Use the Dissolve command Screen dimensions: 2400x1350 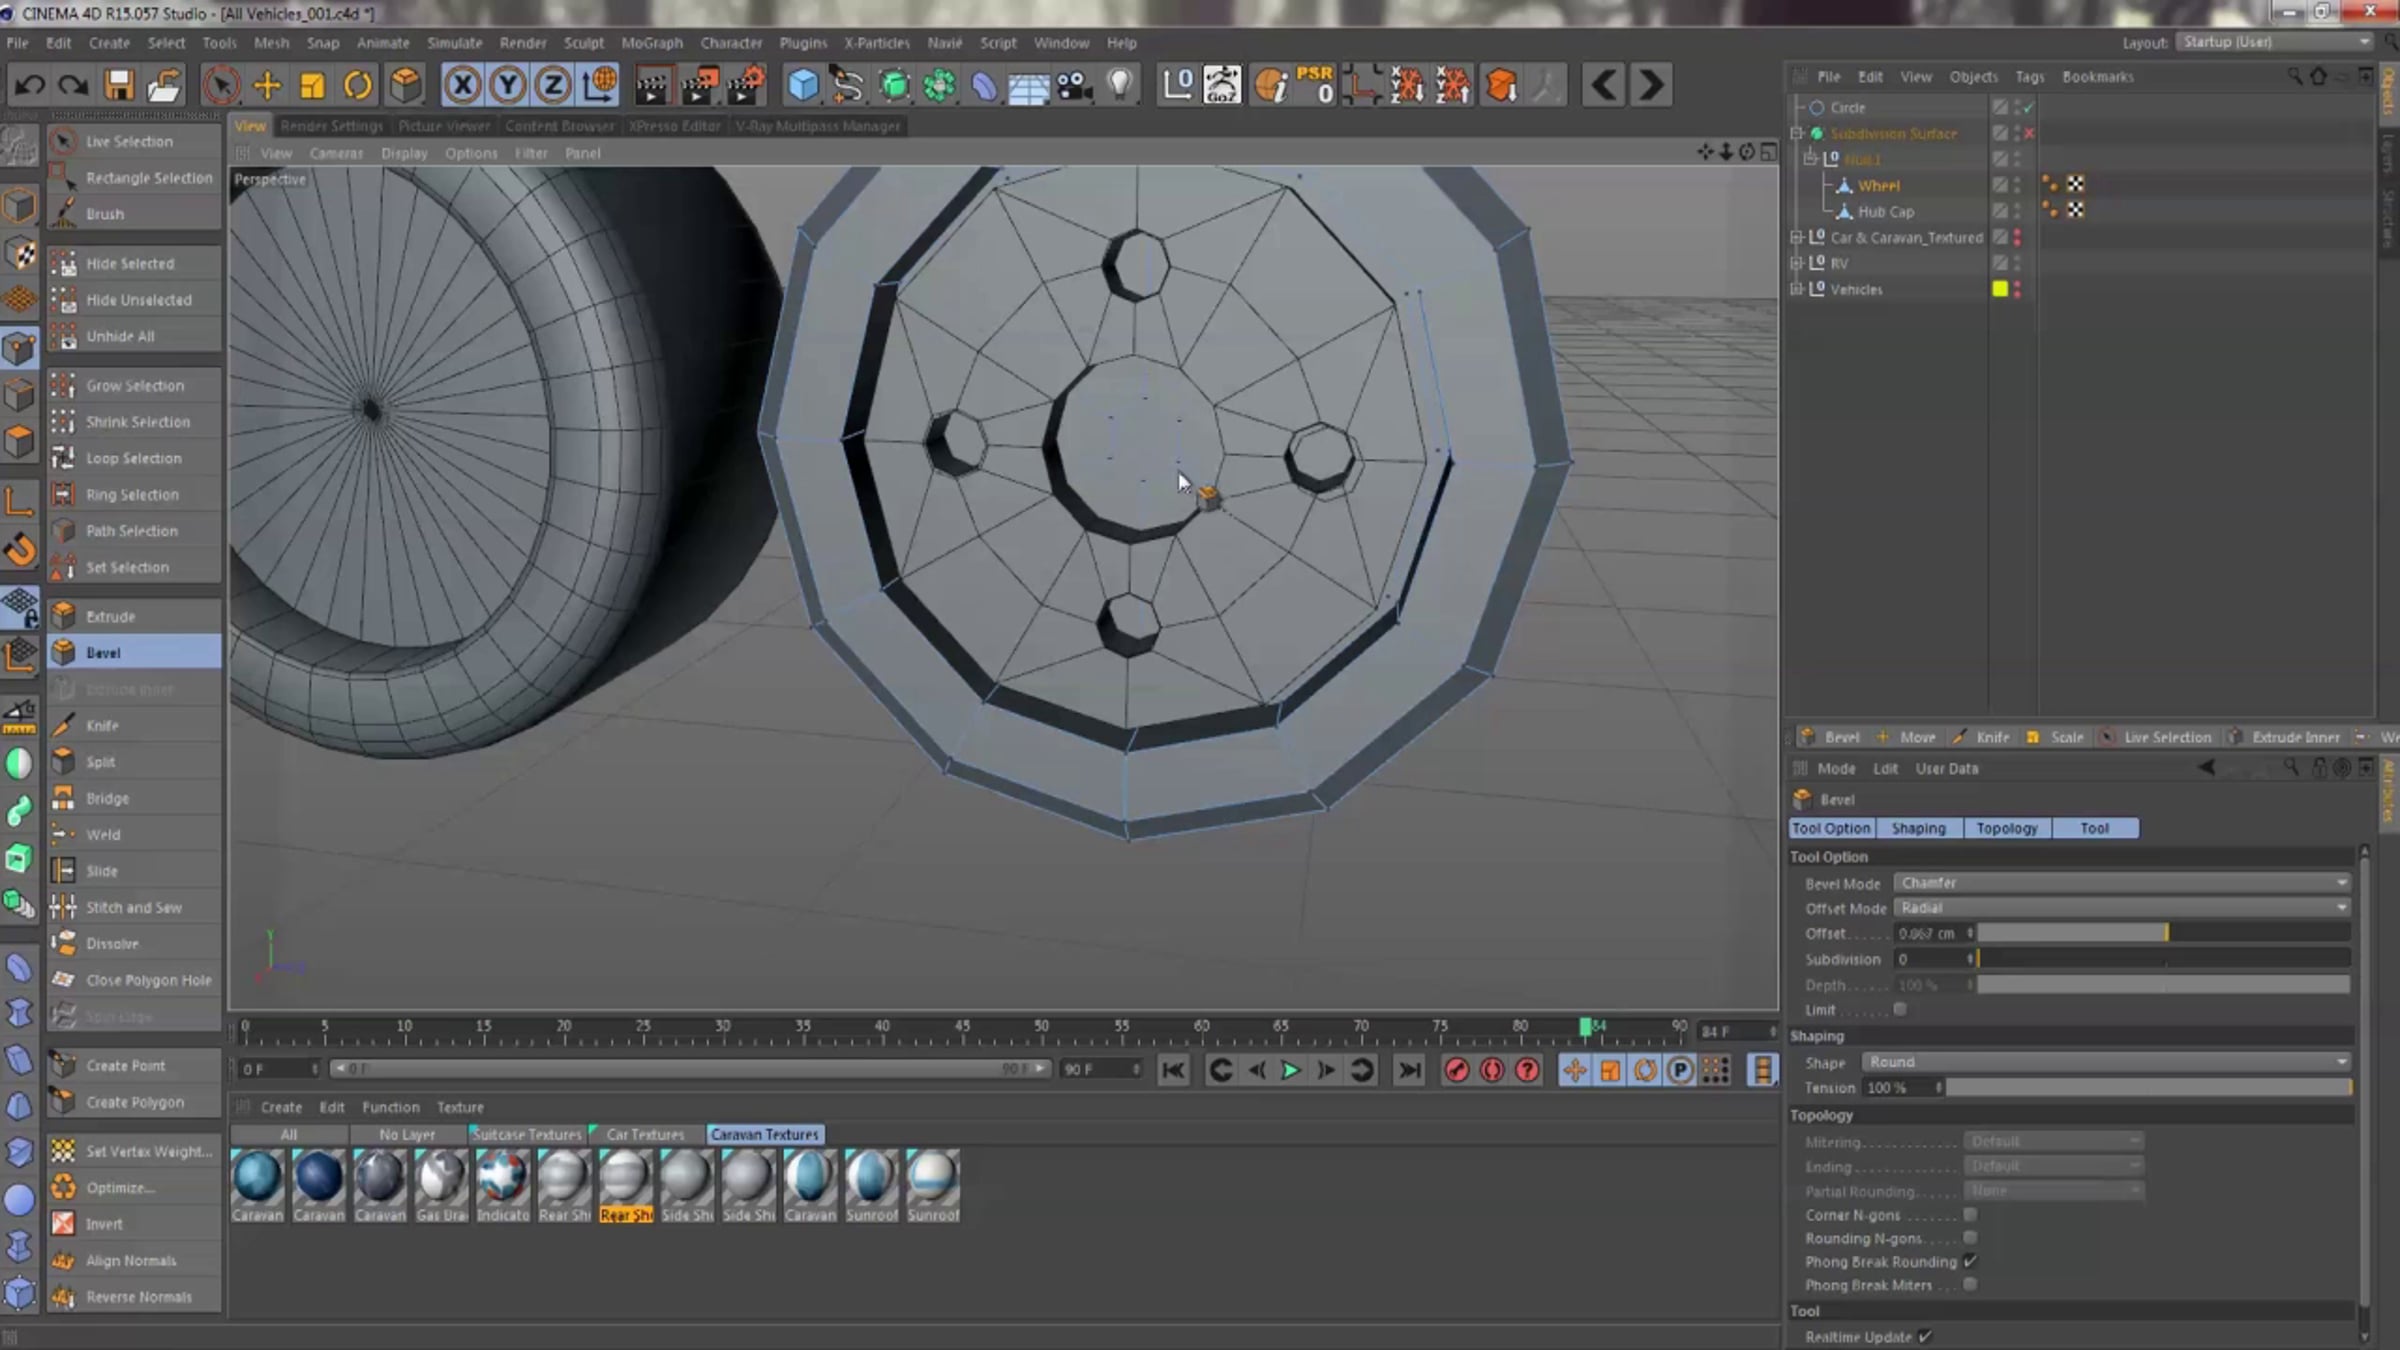pyautogui.click(x=133, y=943)
